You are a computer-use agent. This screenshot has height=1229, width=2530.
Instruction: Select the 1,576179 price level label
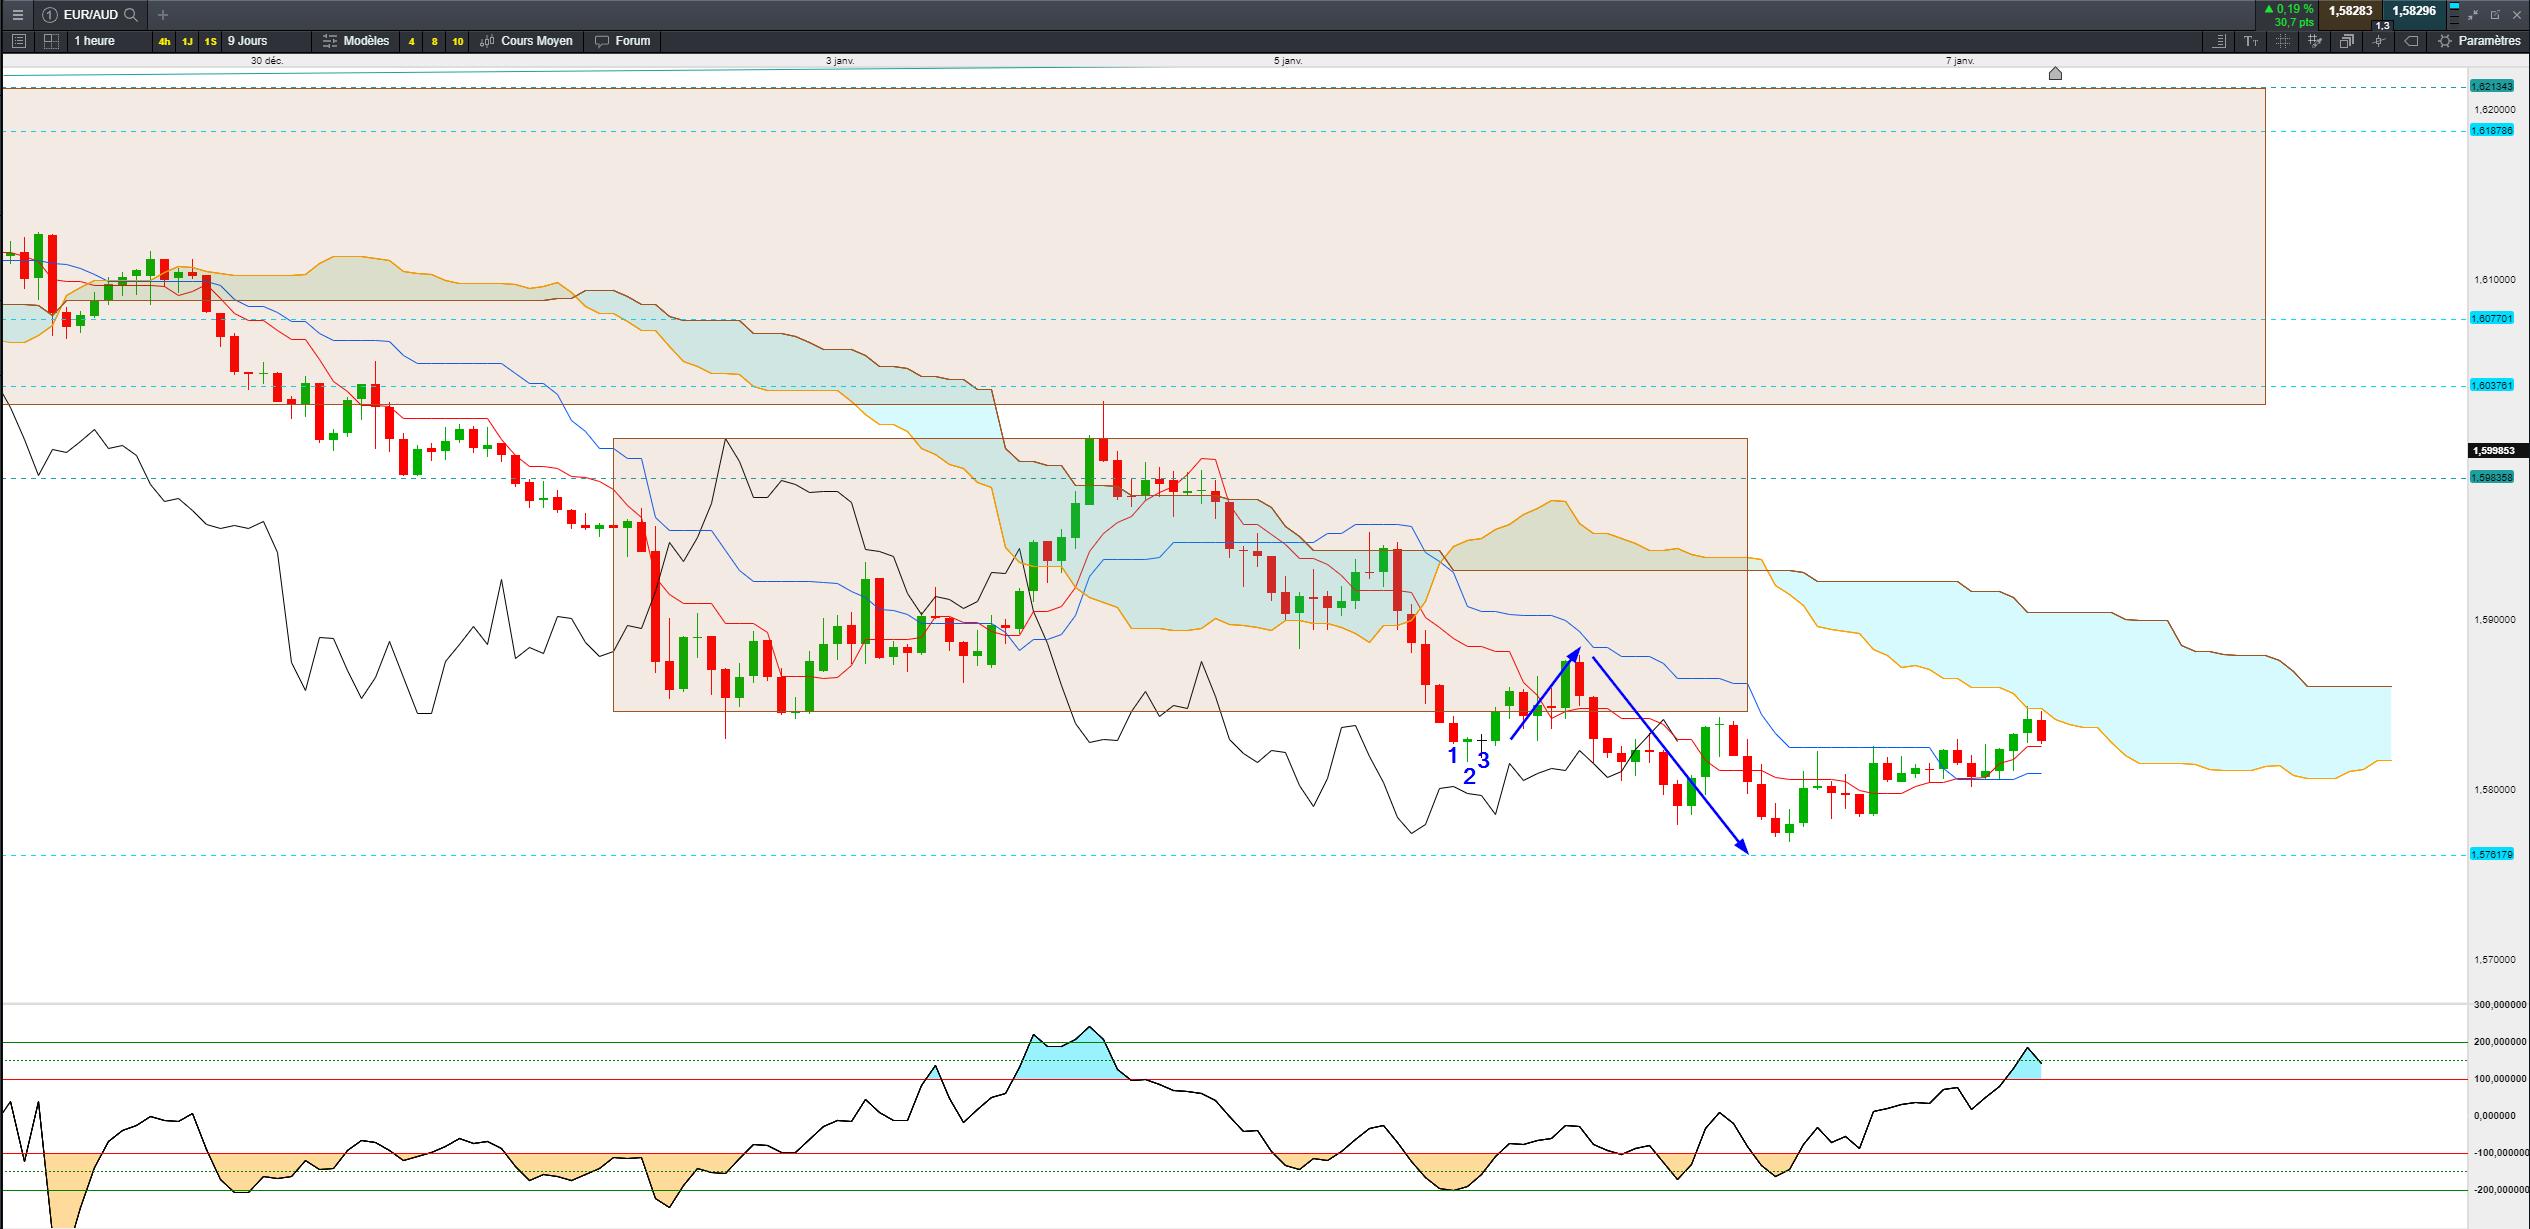2492,855
